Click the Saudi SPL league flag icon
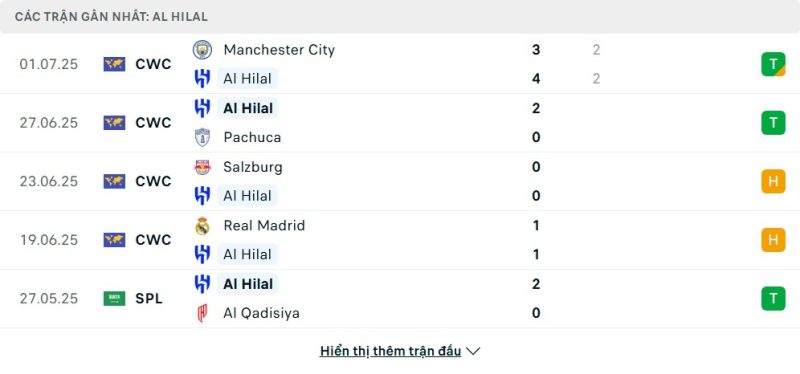This screenshot has width=800, height=374. point(114,298)
